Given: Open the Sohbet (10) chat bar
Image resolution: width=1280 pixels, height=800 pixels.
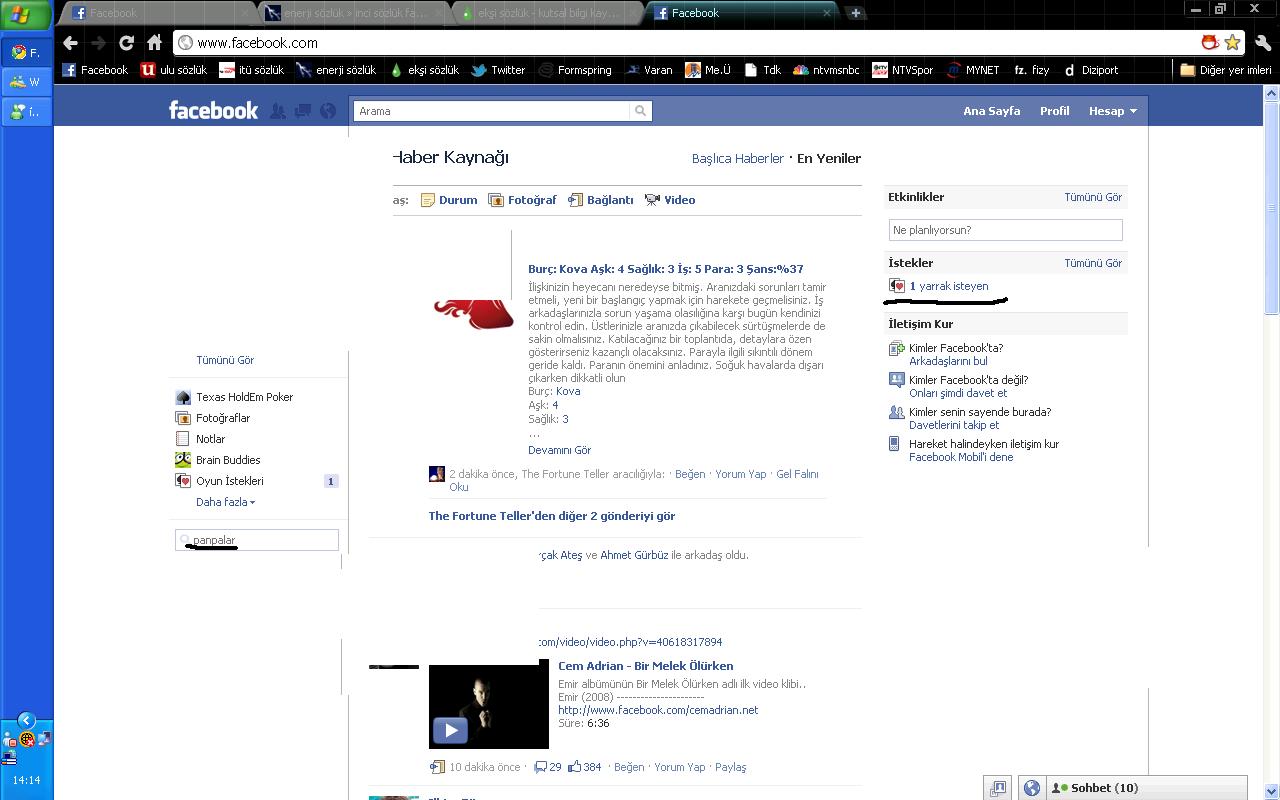Looking at the screenshot, I should [x=1146, y=788].
